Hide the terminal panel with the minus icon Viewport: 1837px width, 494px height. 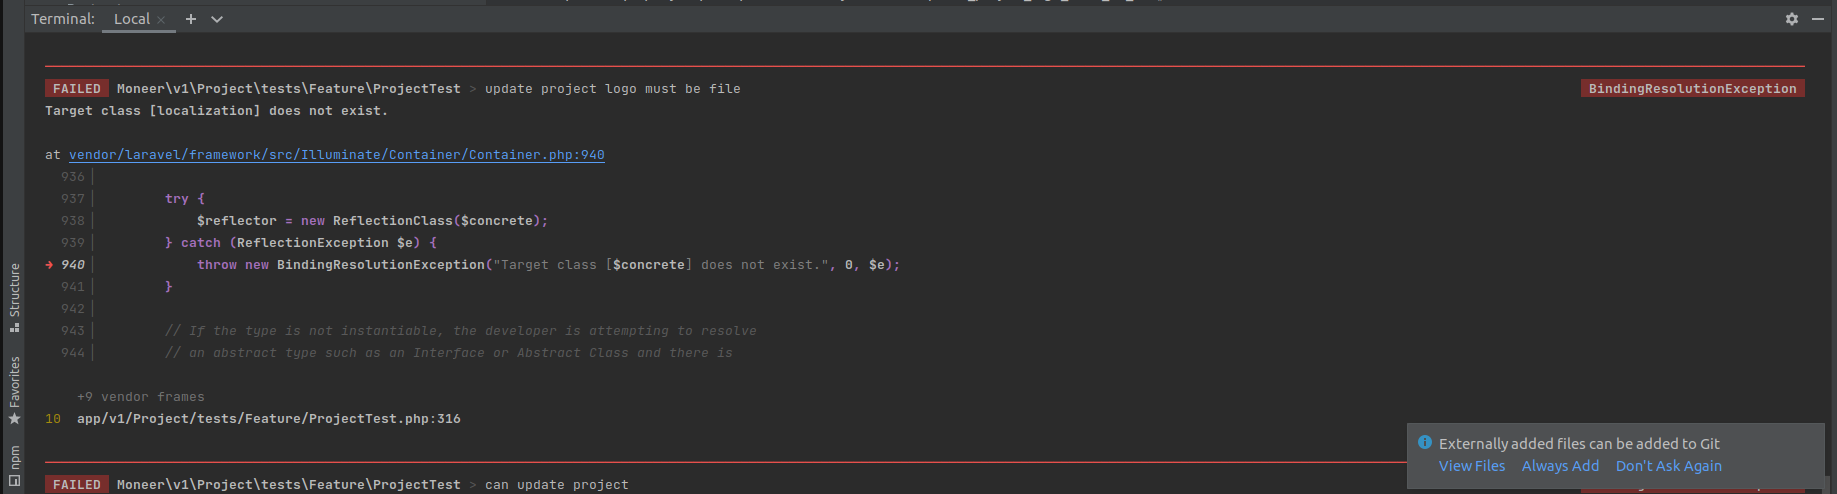tap(1818, 19)
